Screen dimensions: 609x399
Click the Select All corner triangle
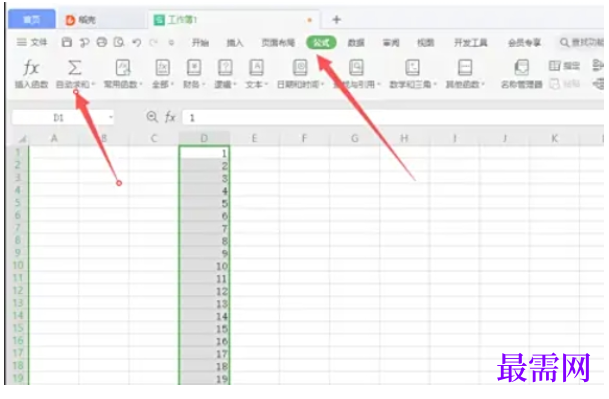click(23, 138)
